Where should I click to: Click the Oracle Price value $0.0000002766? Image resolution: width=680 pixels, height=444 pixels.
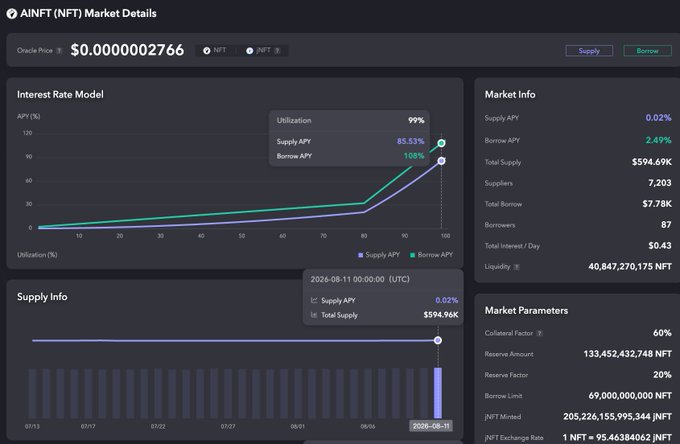tap(127, 50)
